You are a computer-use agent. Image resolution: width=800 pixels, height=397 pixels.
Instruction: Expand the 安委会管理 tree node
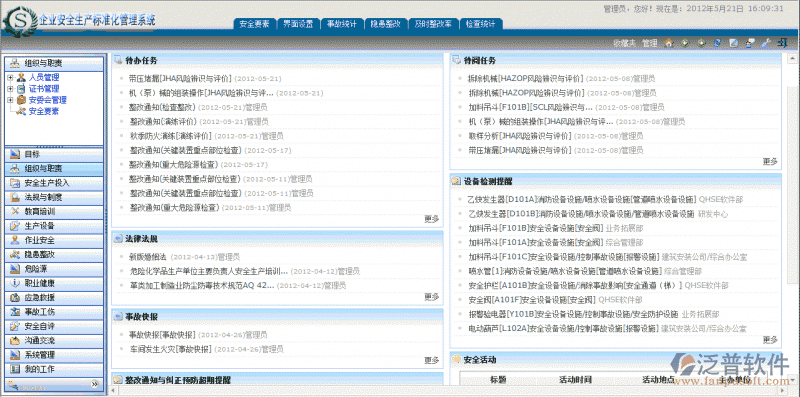[10, 100]
